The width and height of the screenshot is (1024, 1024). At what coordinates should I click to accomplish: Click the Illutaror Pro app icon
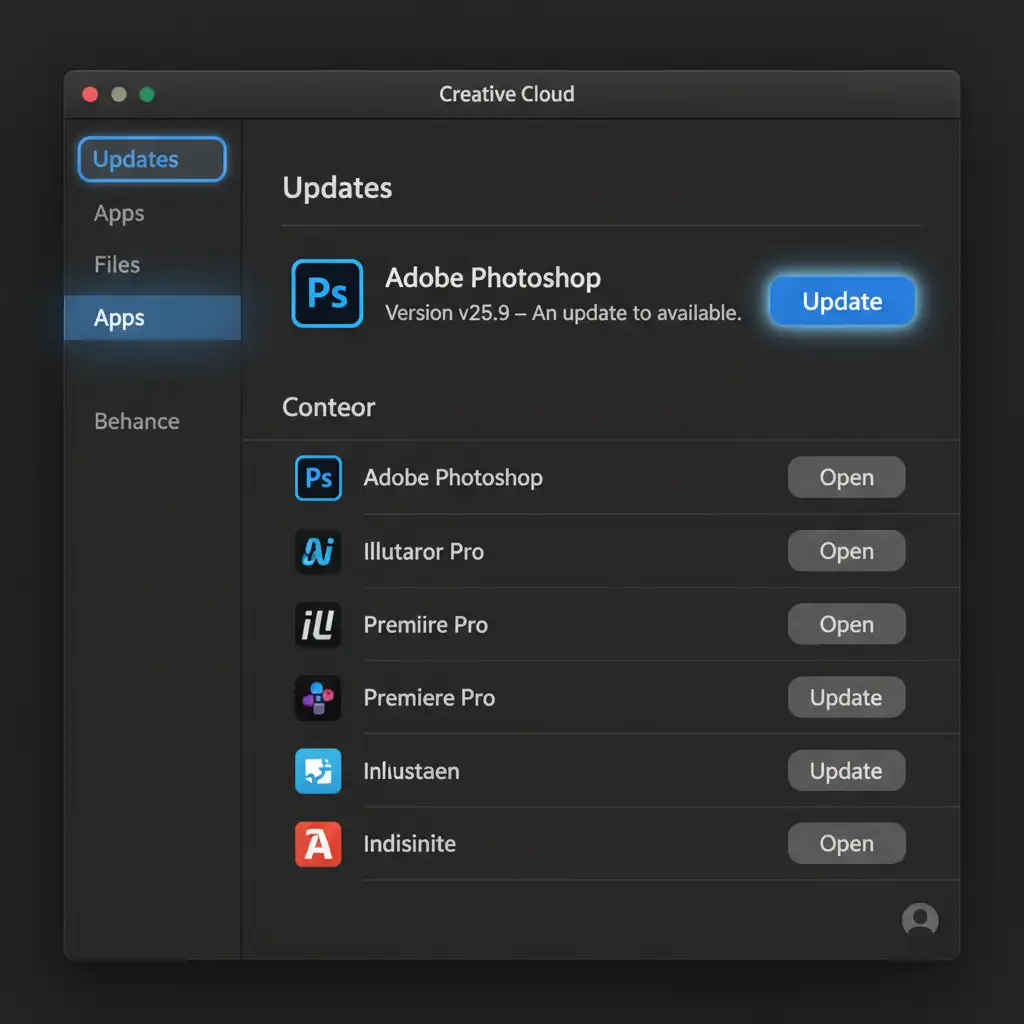point(318,551)
